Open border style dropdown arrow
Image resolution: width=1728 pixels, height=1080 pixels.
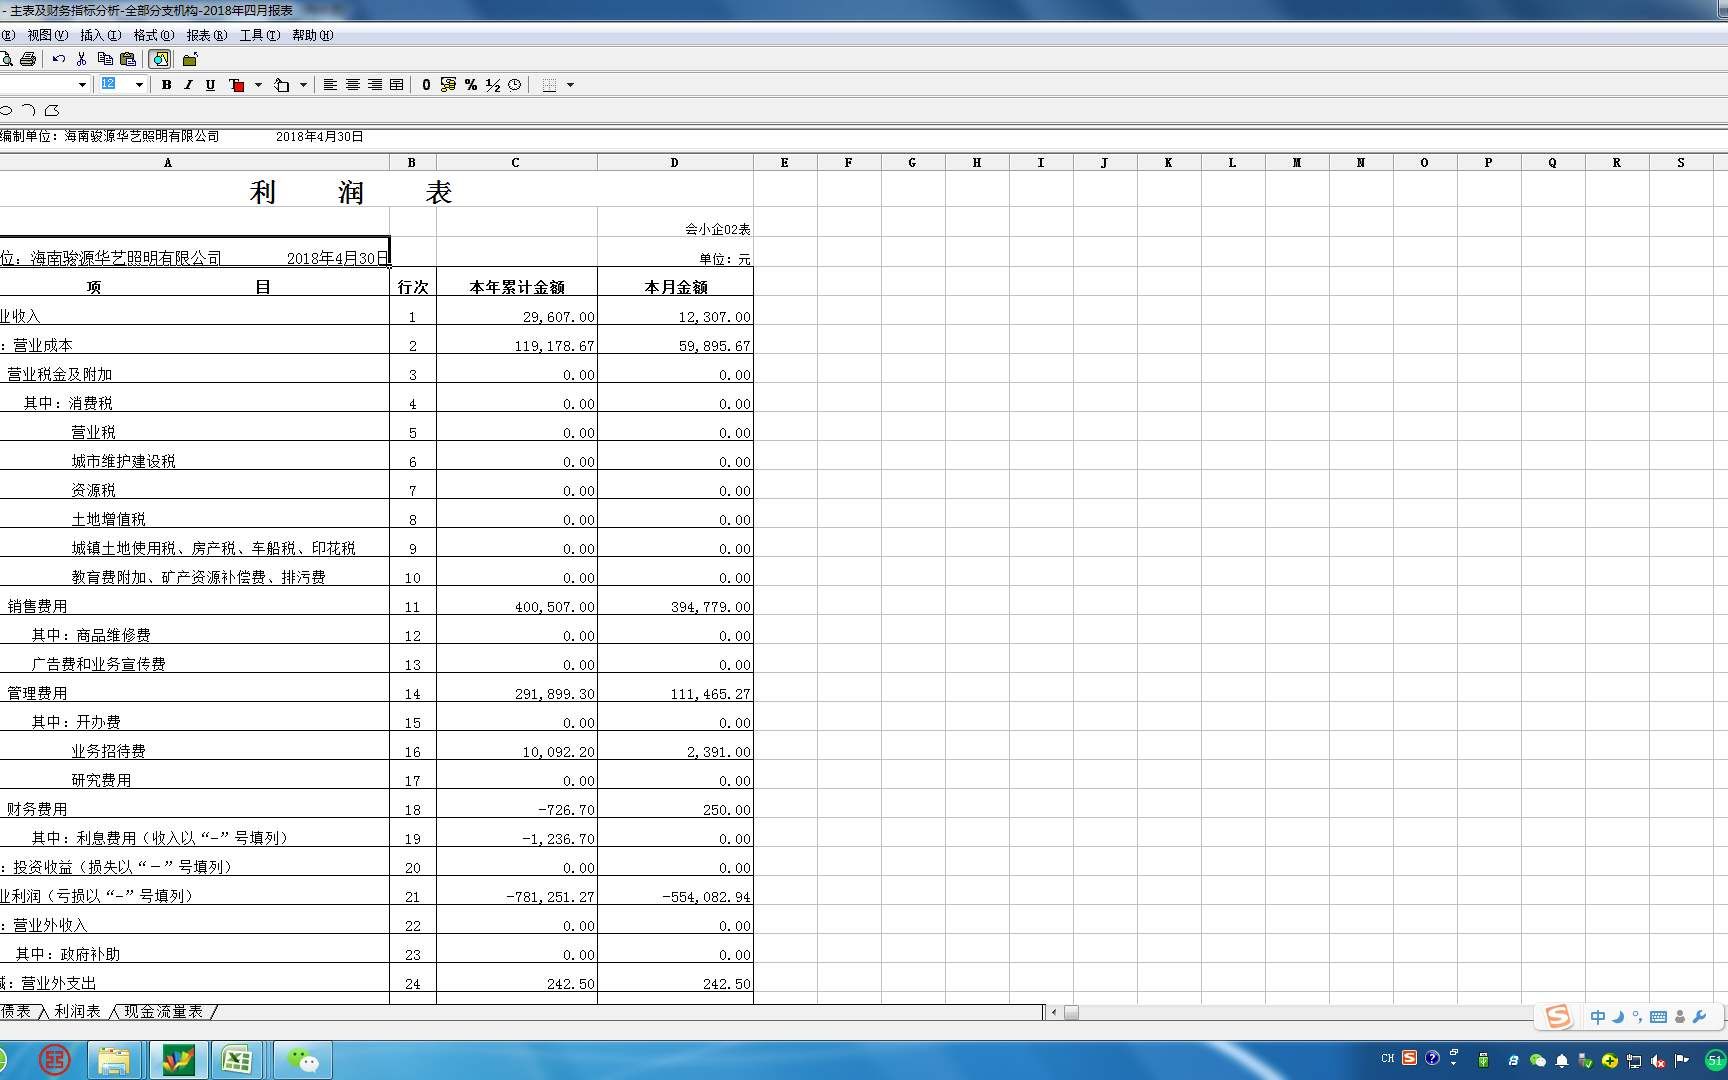(x=571, y=85)
